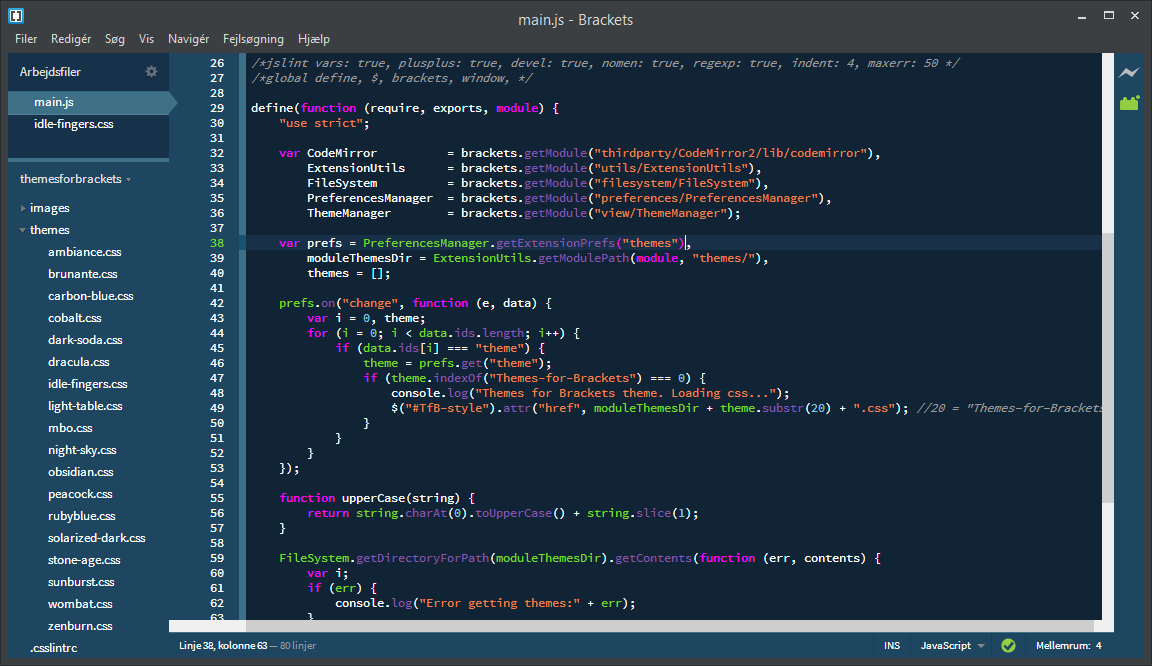Screen dimensions: 1152x666
Task: Open the themesforbrackets project dropdown
Action: [75, 179]
